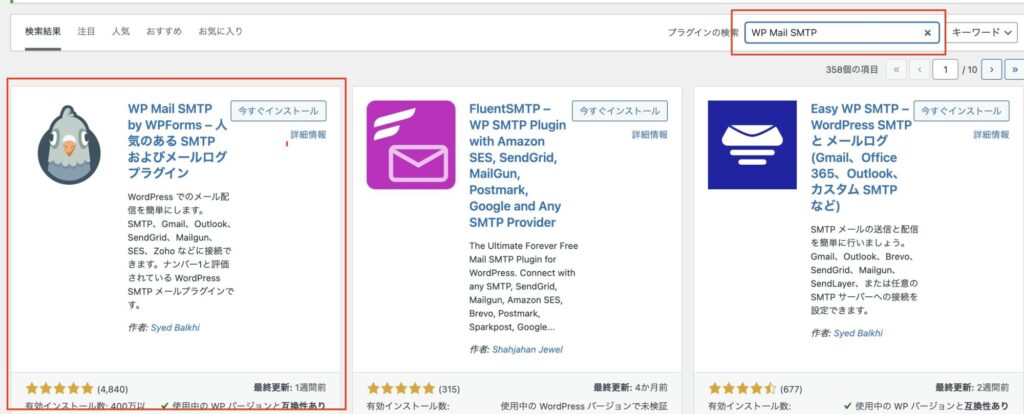Click Easy WP SMTP blue envelope icon
This screenshot has height=414, width=1024.
752,145
